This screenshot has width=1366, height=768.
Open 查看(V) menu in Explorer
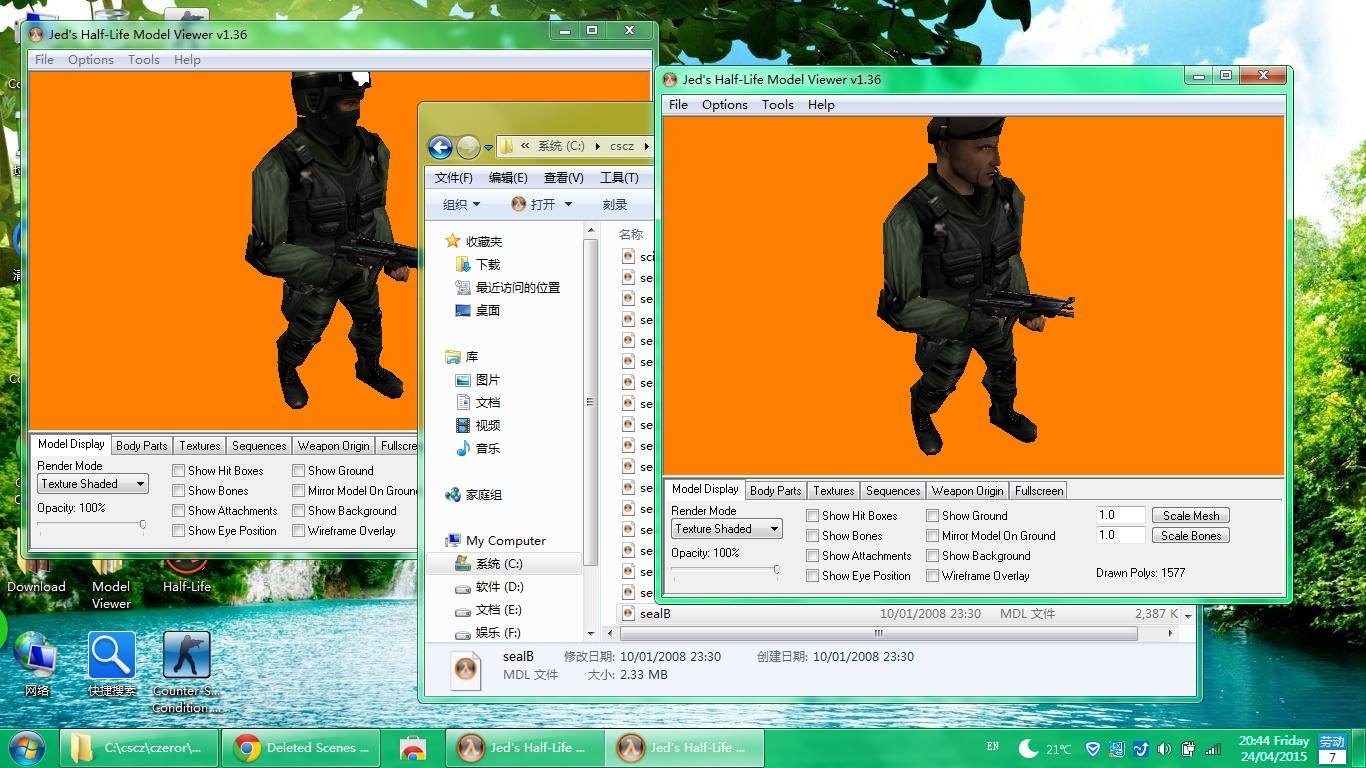click(563, 178)
